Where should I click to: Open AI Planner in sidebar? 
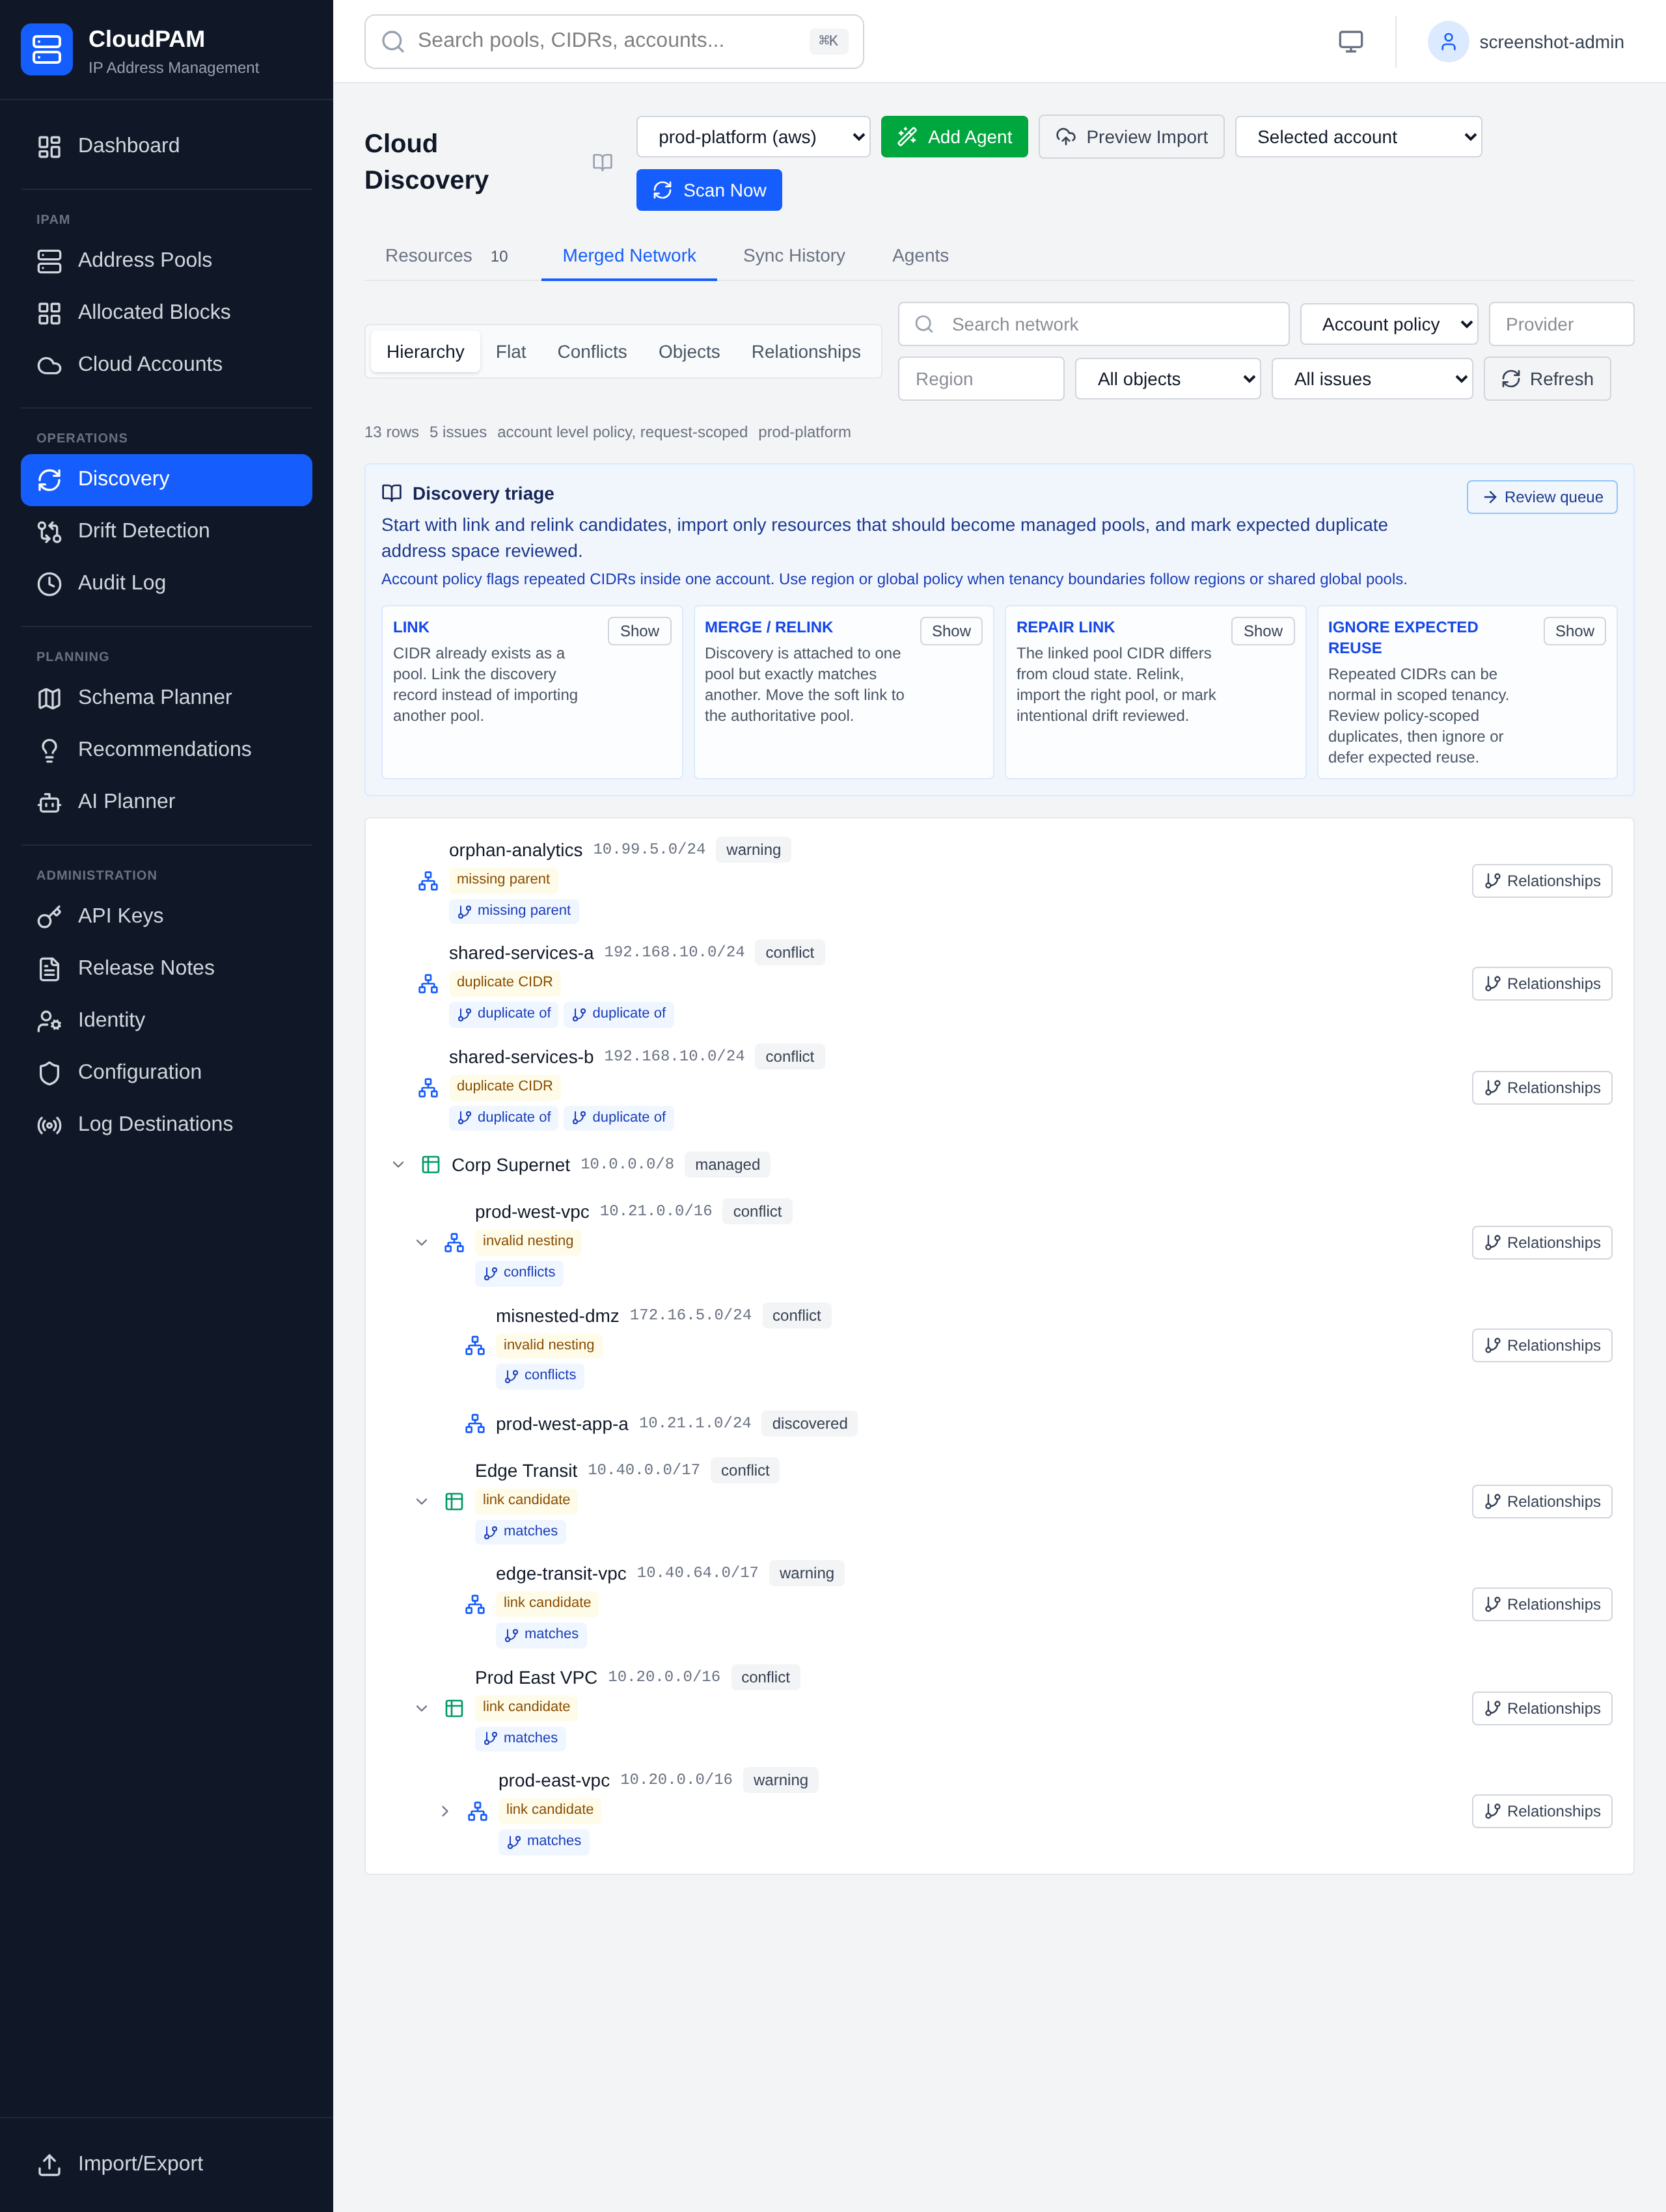click(166, 801)
